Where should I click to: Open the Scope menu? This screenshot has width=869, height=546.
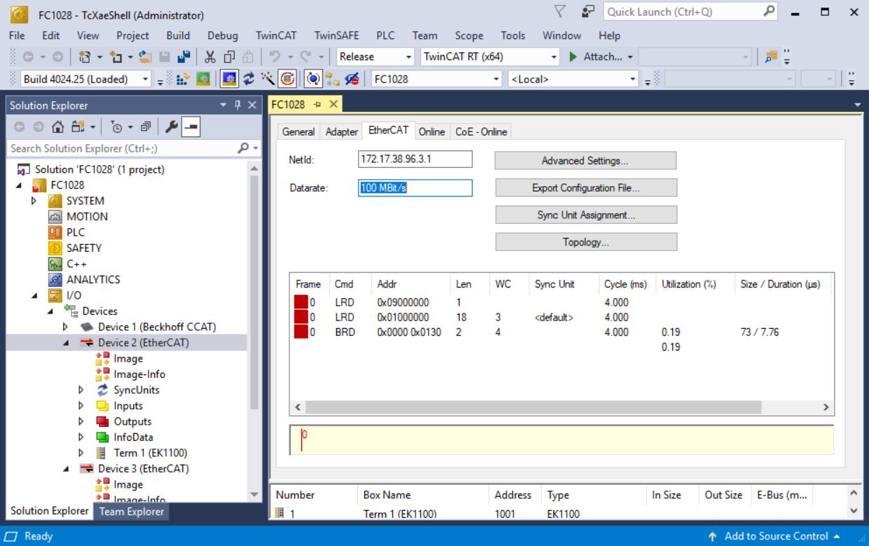(x=469, y=35)
